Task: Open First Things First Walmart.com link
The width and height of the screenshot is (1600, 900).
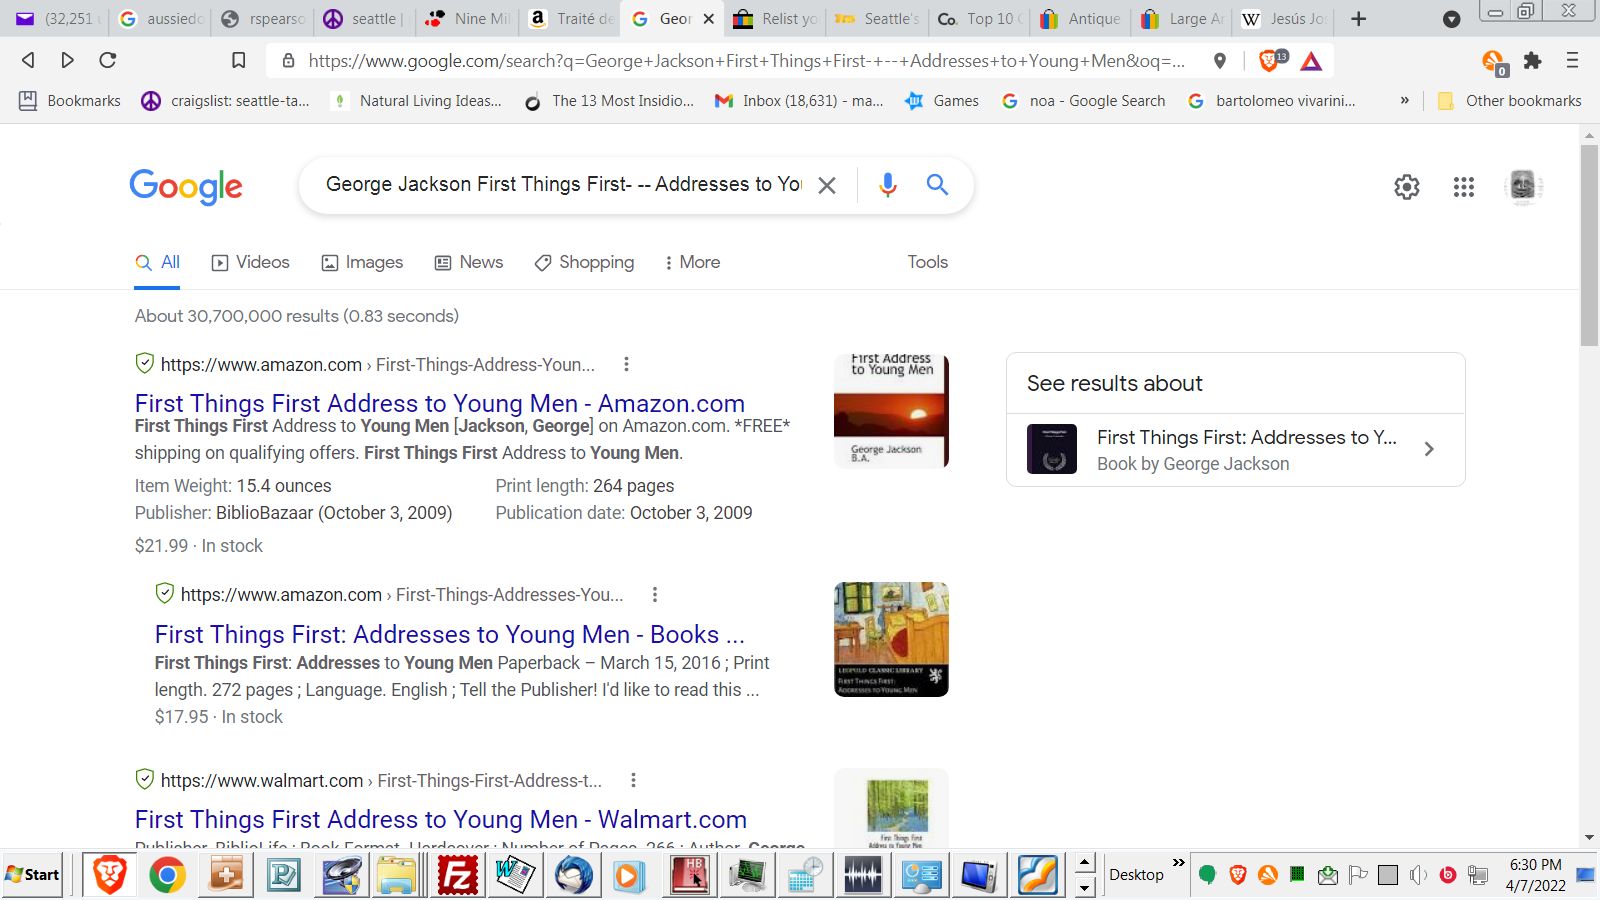Action: click(x=441, y=819)
